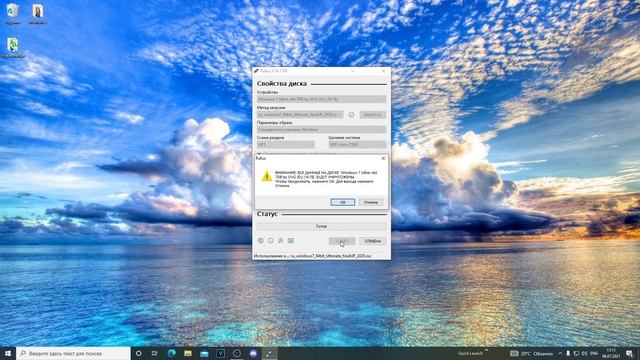The width and height of the screenshot is (640, 360).
Task: Open the round circle app icon on taskbar
Action: pyautogui.click(x=237, y=353)
